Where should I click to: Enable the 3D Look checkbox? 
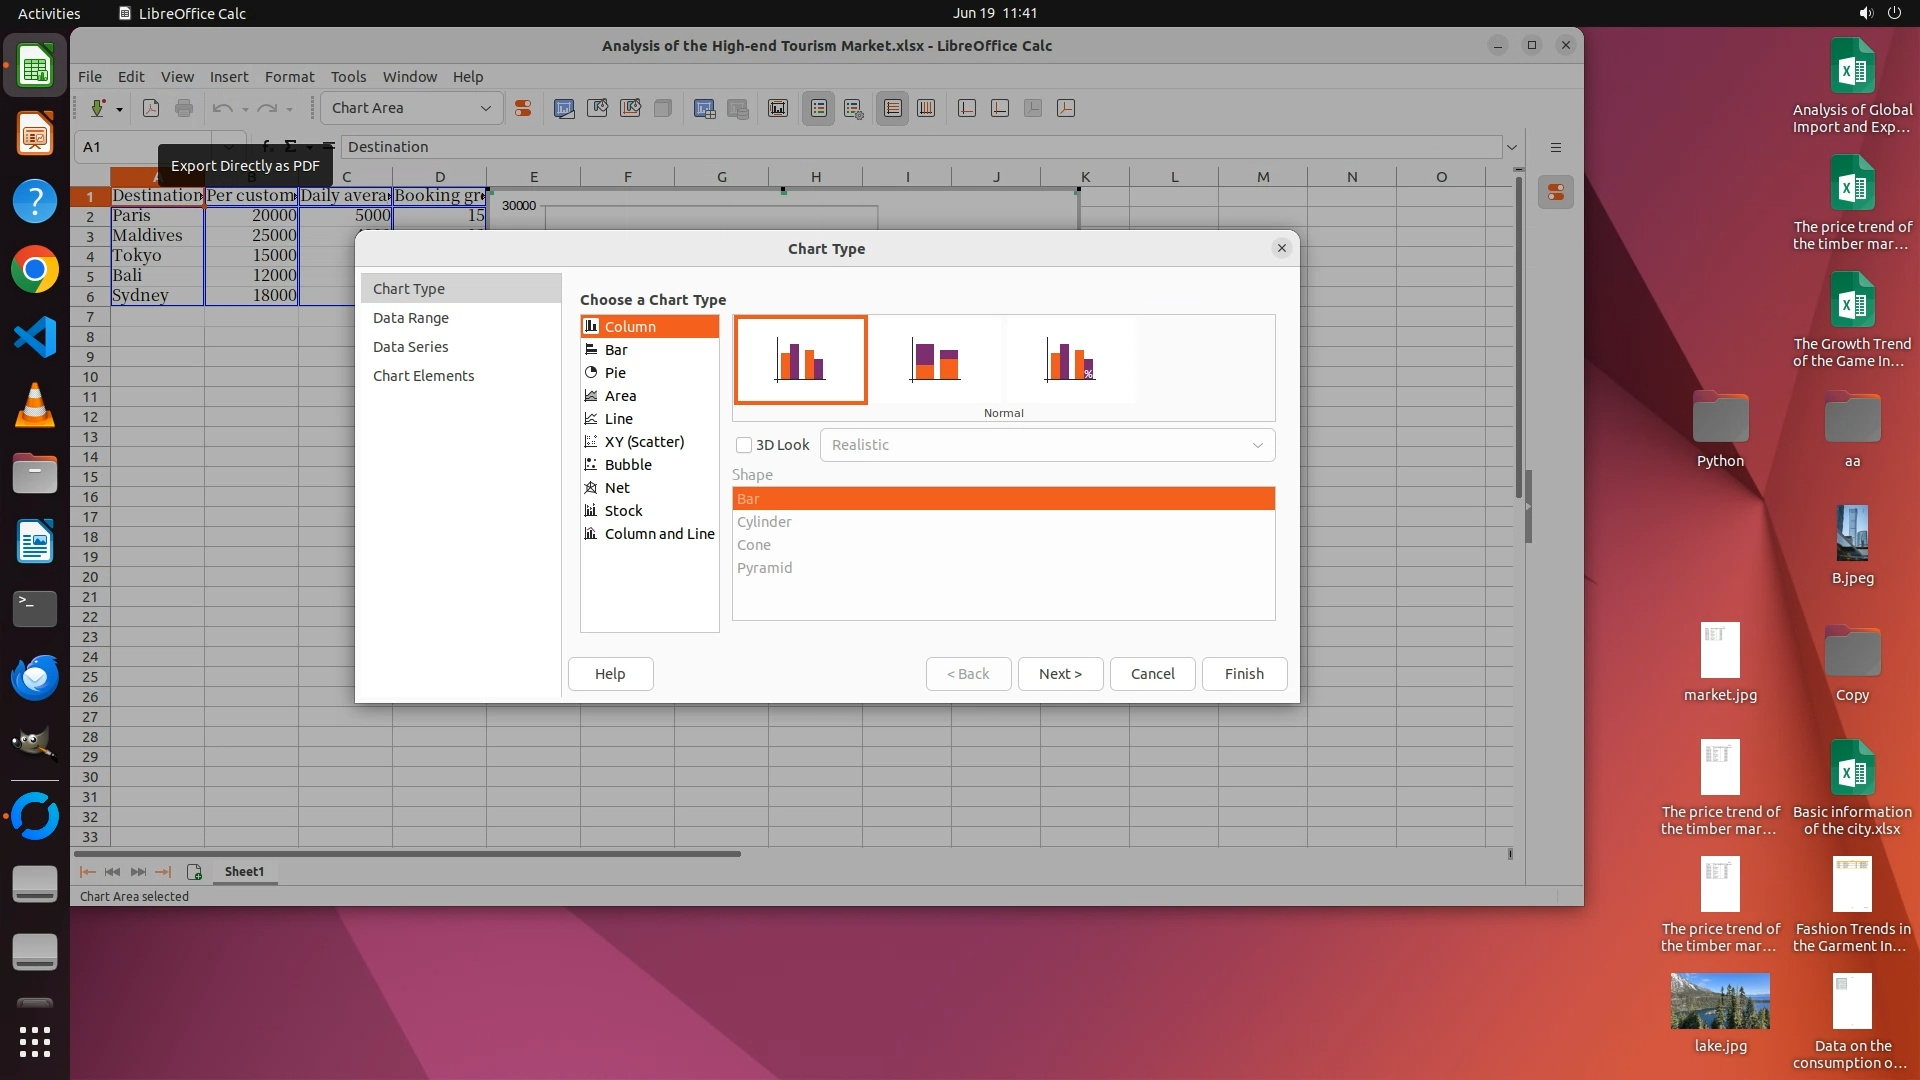click(x=744, y=445)
